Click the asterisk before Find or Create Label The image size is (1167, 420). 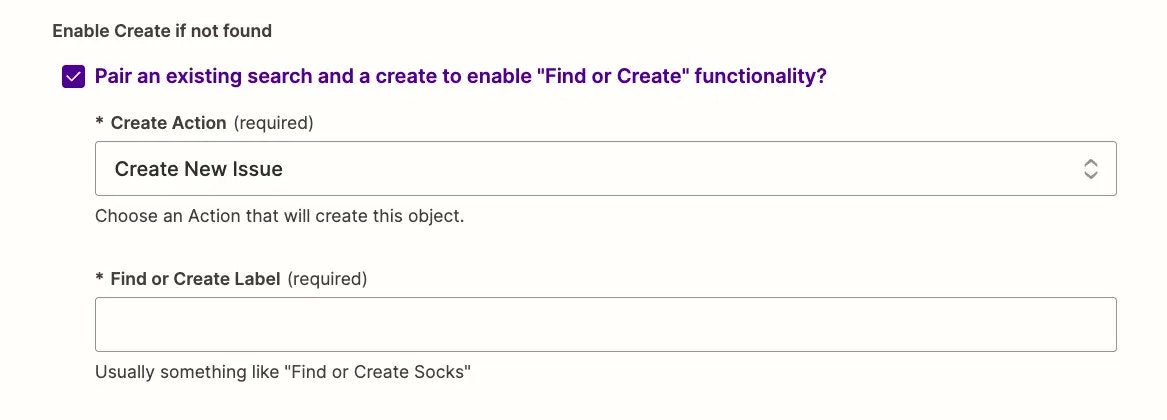pos(100,279)
